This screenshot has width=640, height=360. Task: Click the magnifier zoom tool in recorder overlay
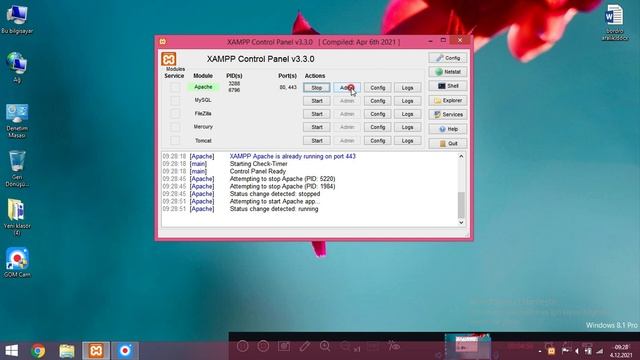click(325, 347)
